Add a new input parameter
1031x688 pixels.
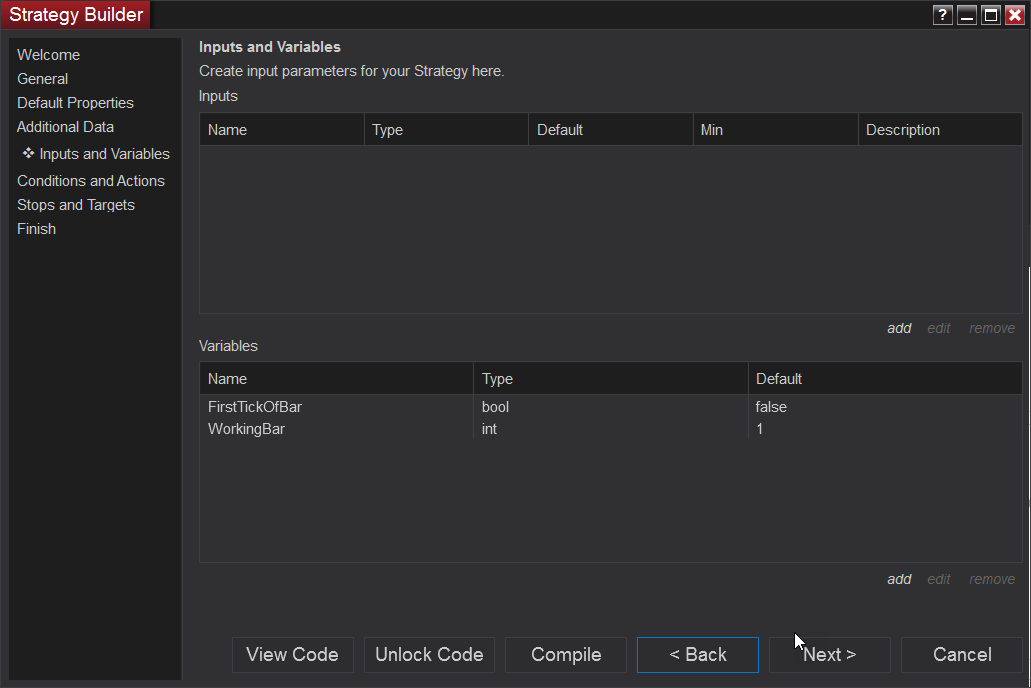point(899,328)
